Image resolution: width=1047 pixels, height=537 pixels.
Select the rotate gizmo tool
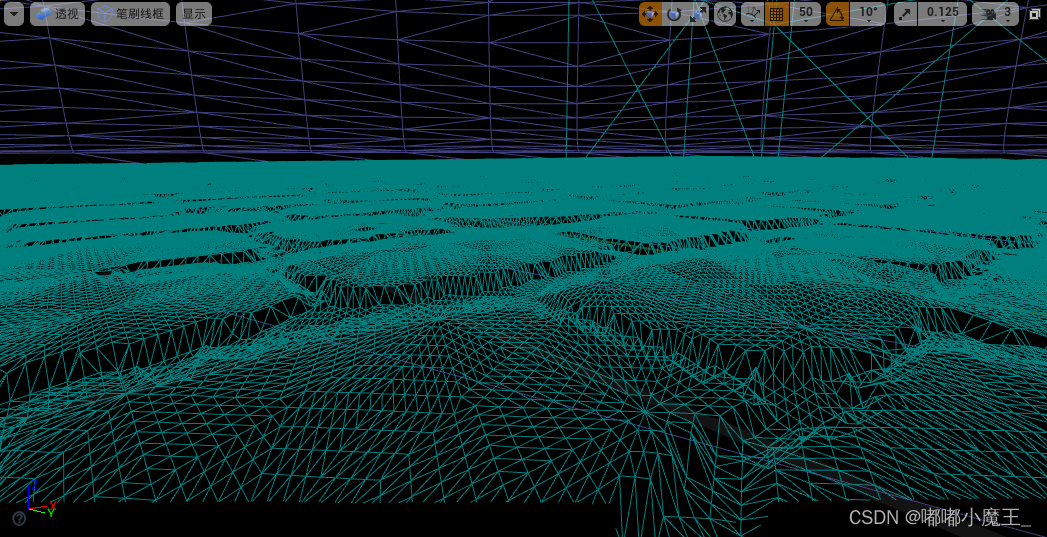674,14
